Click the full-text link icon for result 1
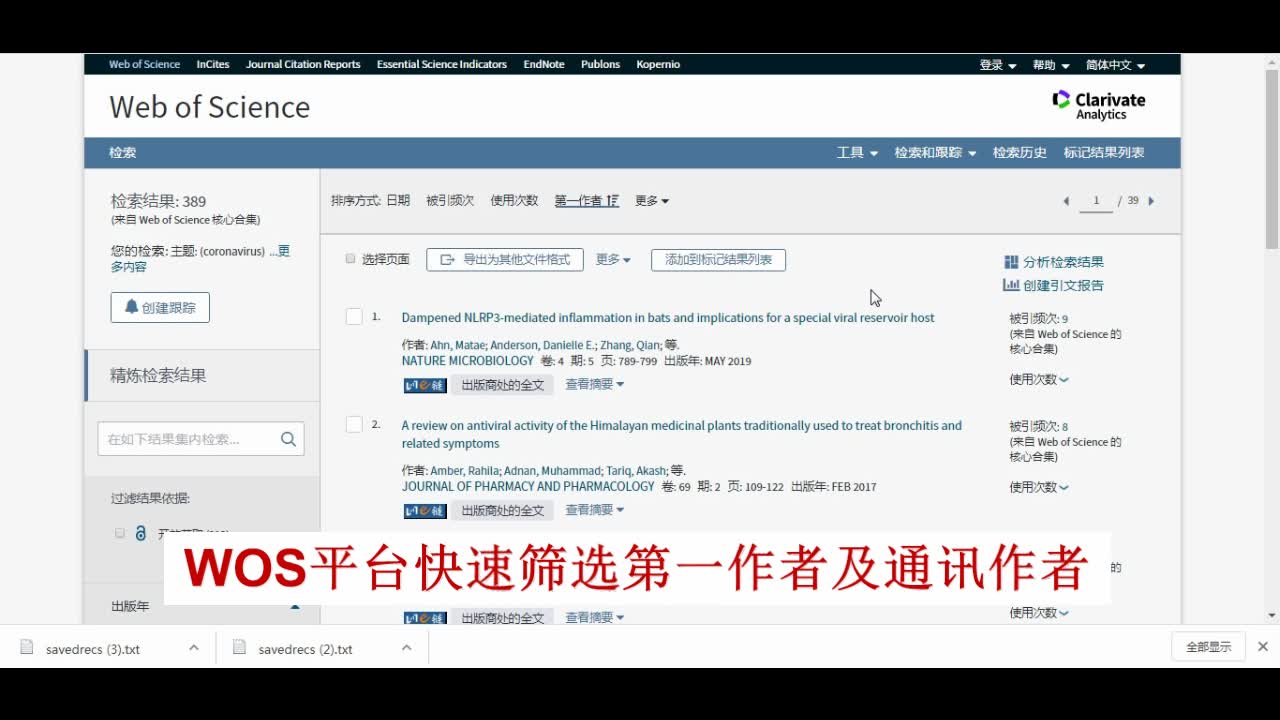The height and width of the screenshot is (720, 1280). pos(425,385)
